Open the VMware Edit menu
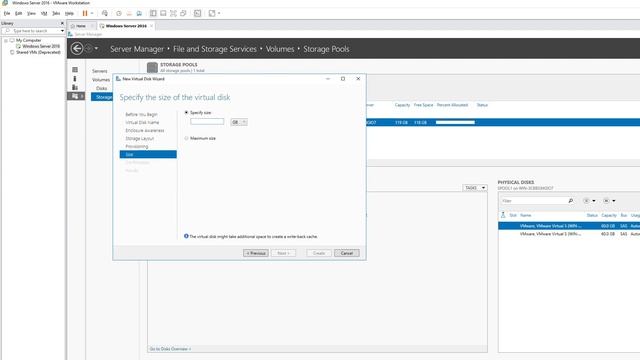 coord(18,13)
